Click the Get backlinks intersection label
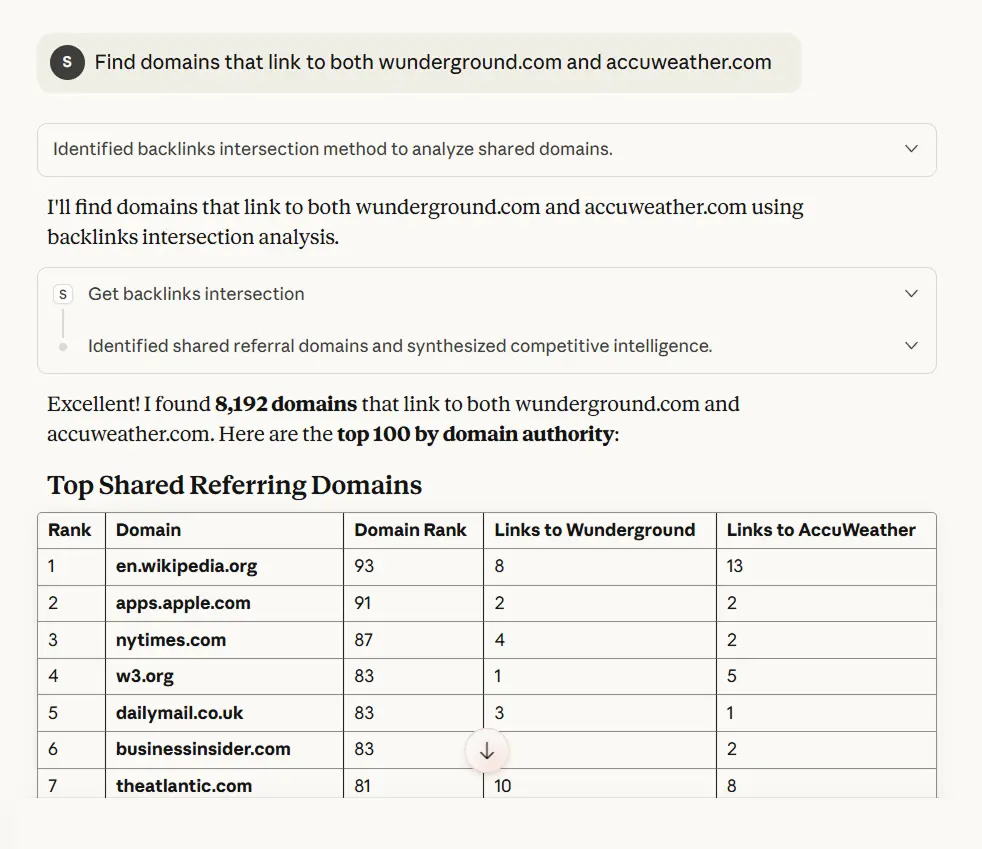Image resolution: width=982 pixels, height=849 pixels. pyautogui.click(x=196, y=294)
